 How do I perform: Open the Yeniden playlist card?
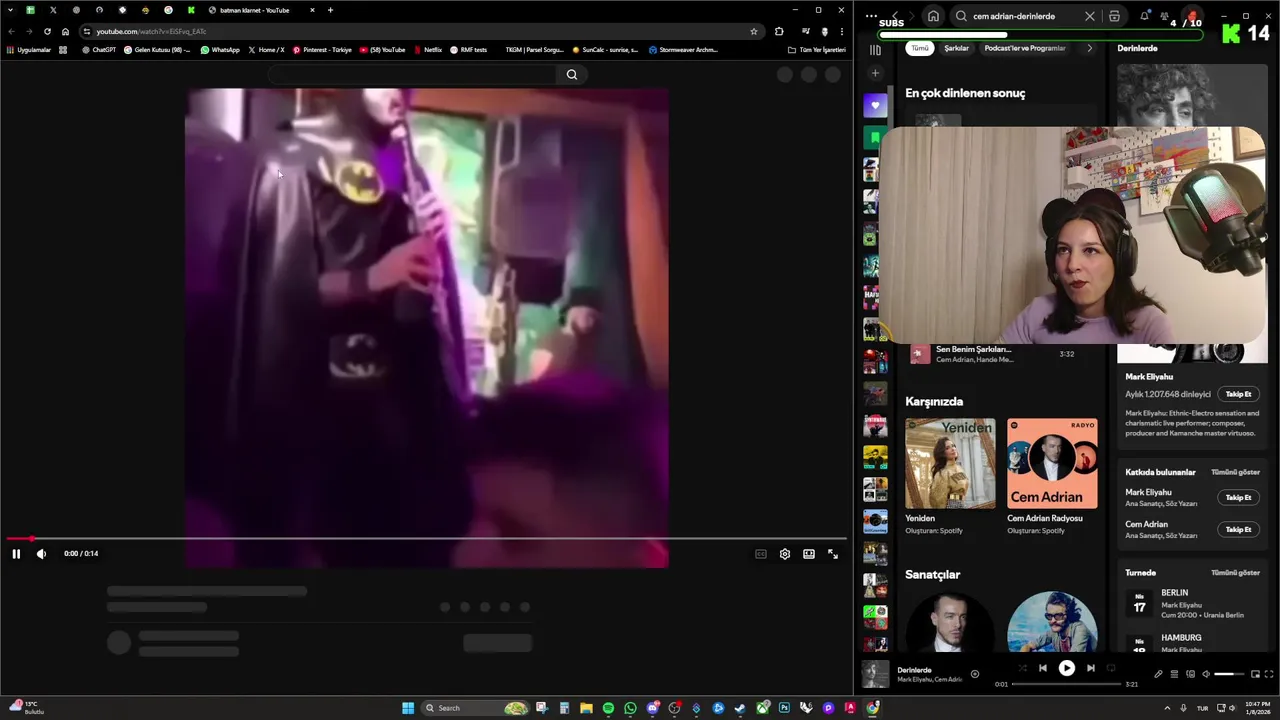click(x=950, y=476)
